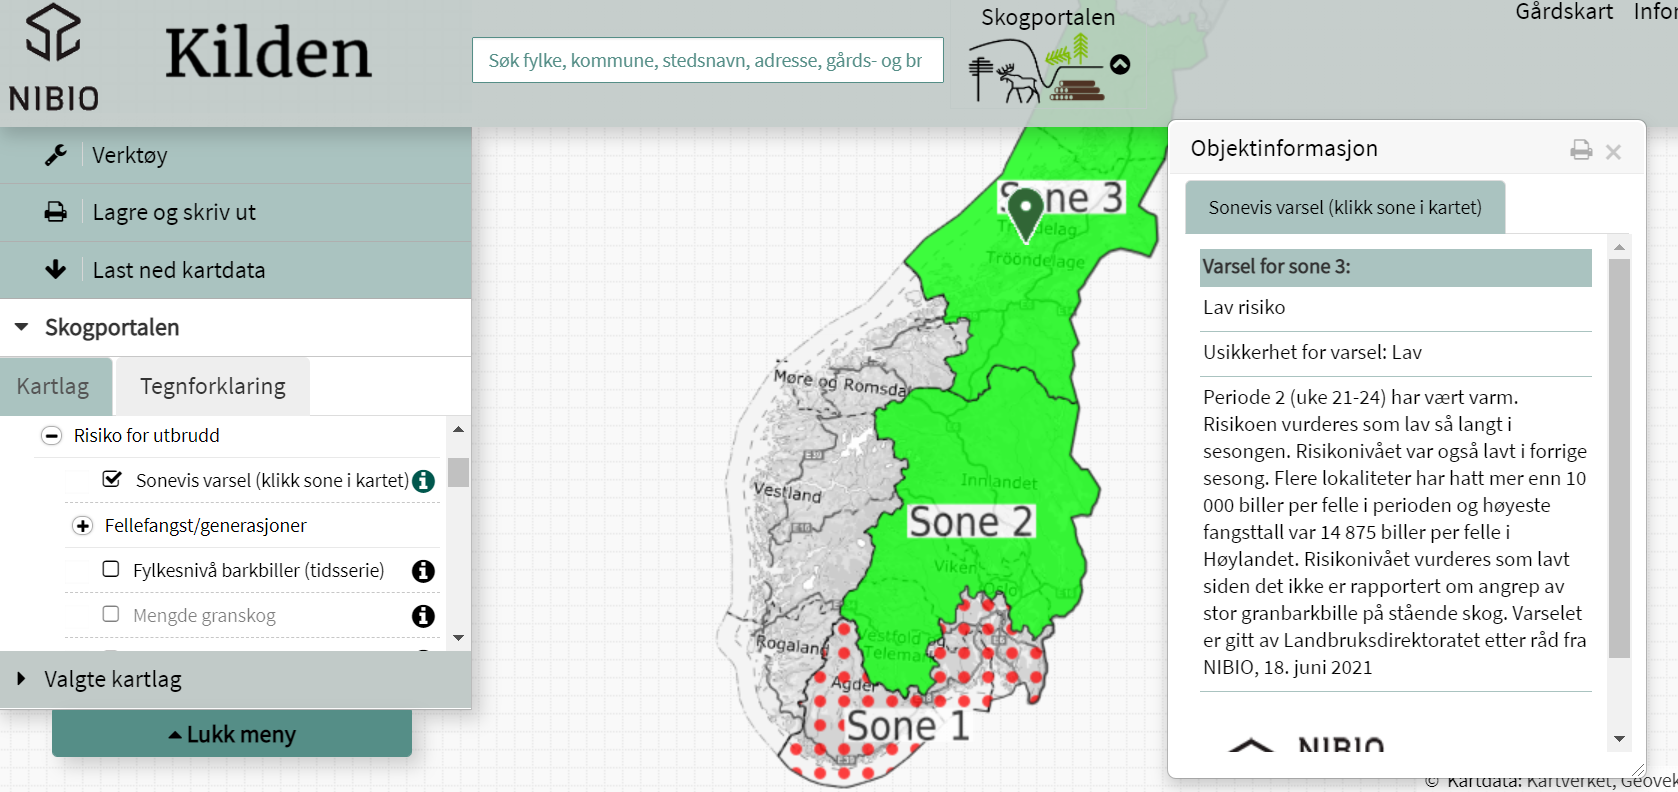Click the Varsel for sone 3 heading

click(x=1396, y=267)
